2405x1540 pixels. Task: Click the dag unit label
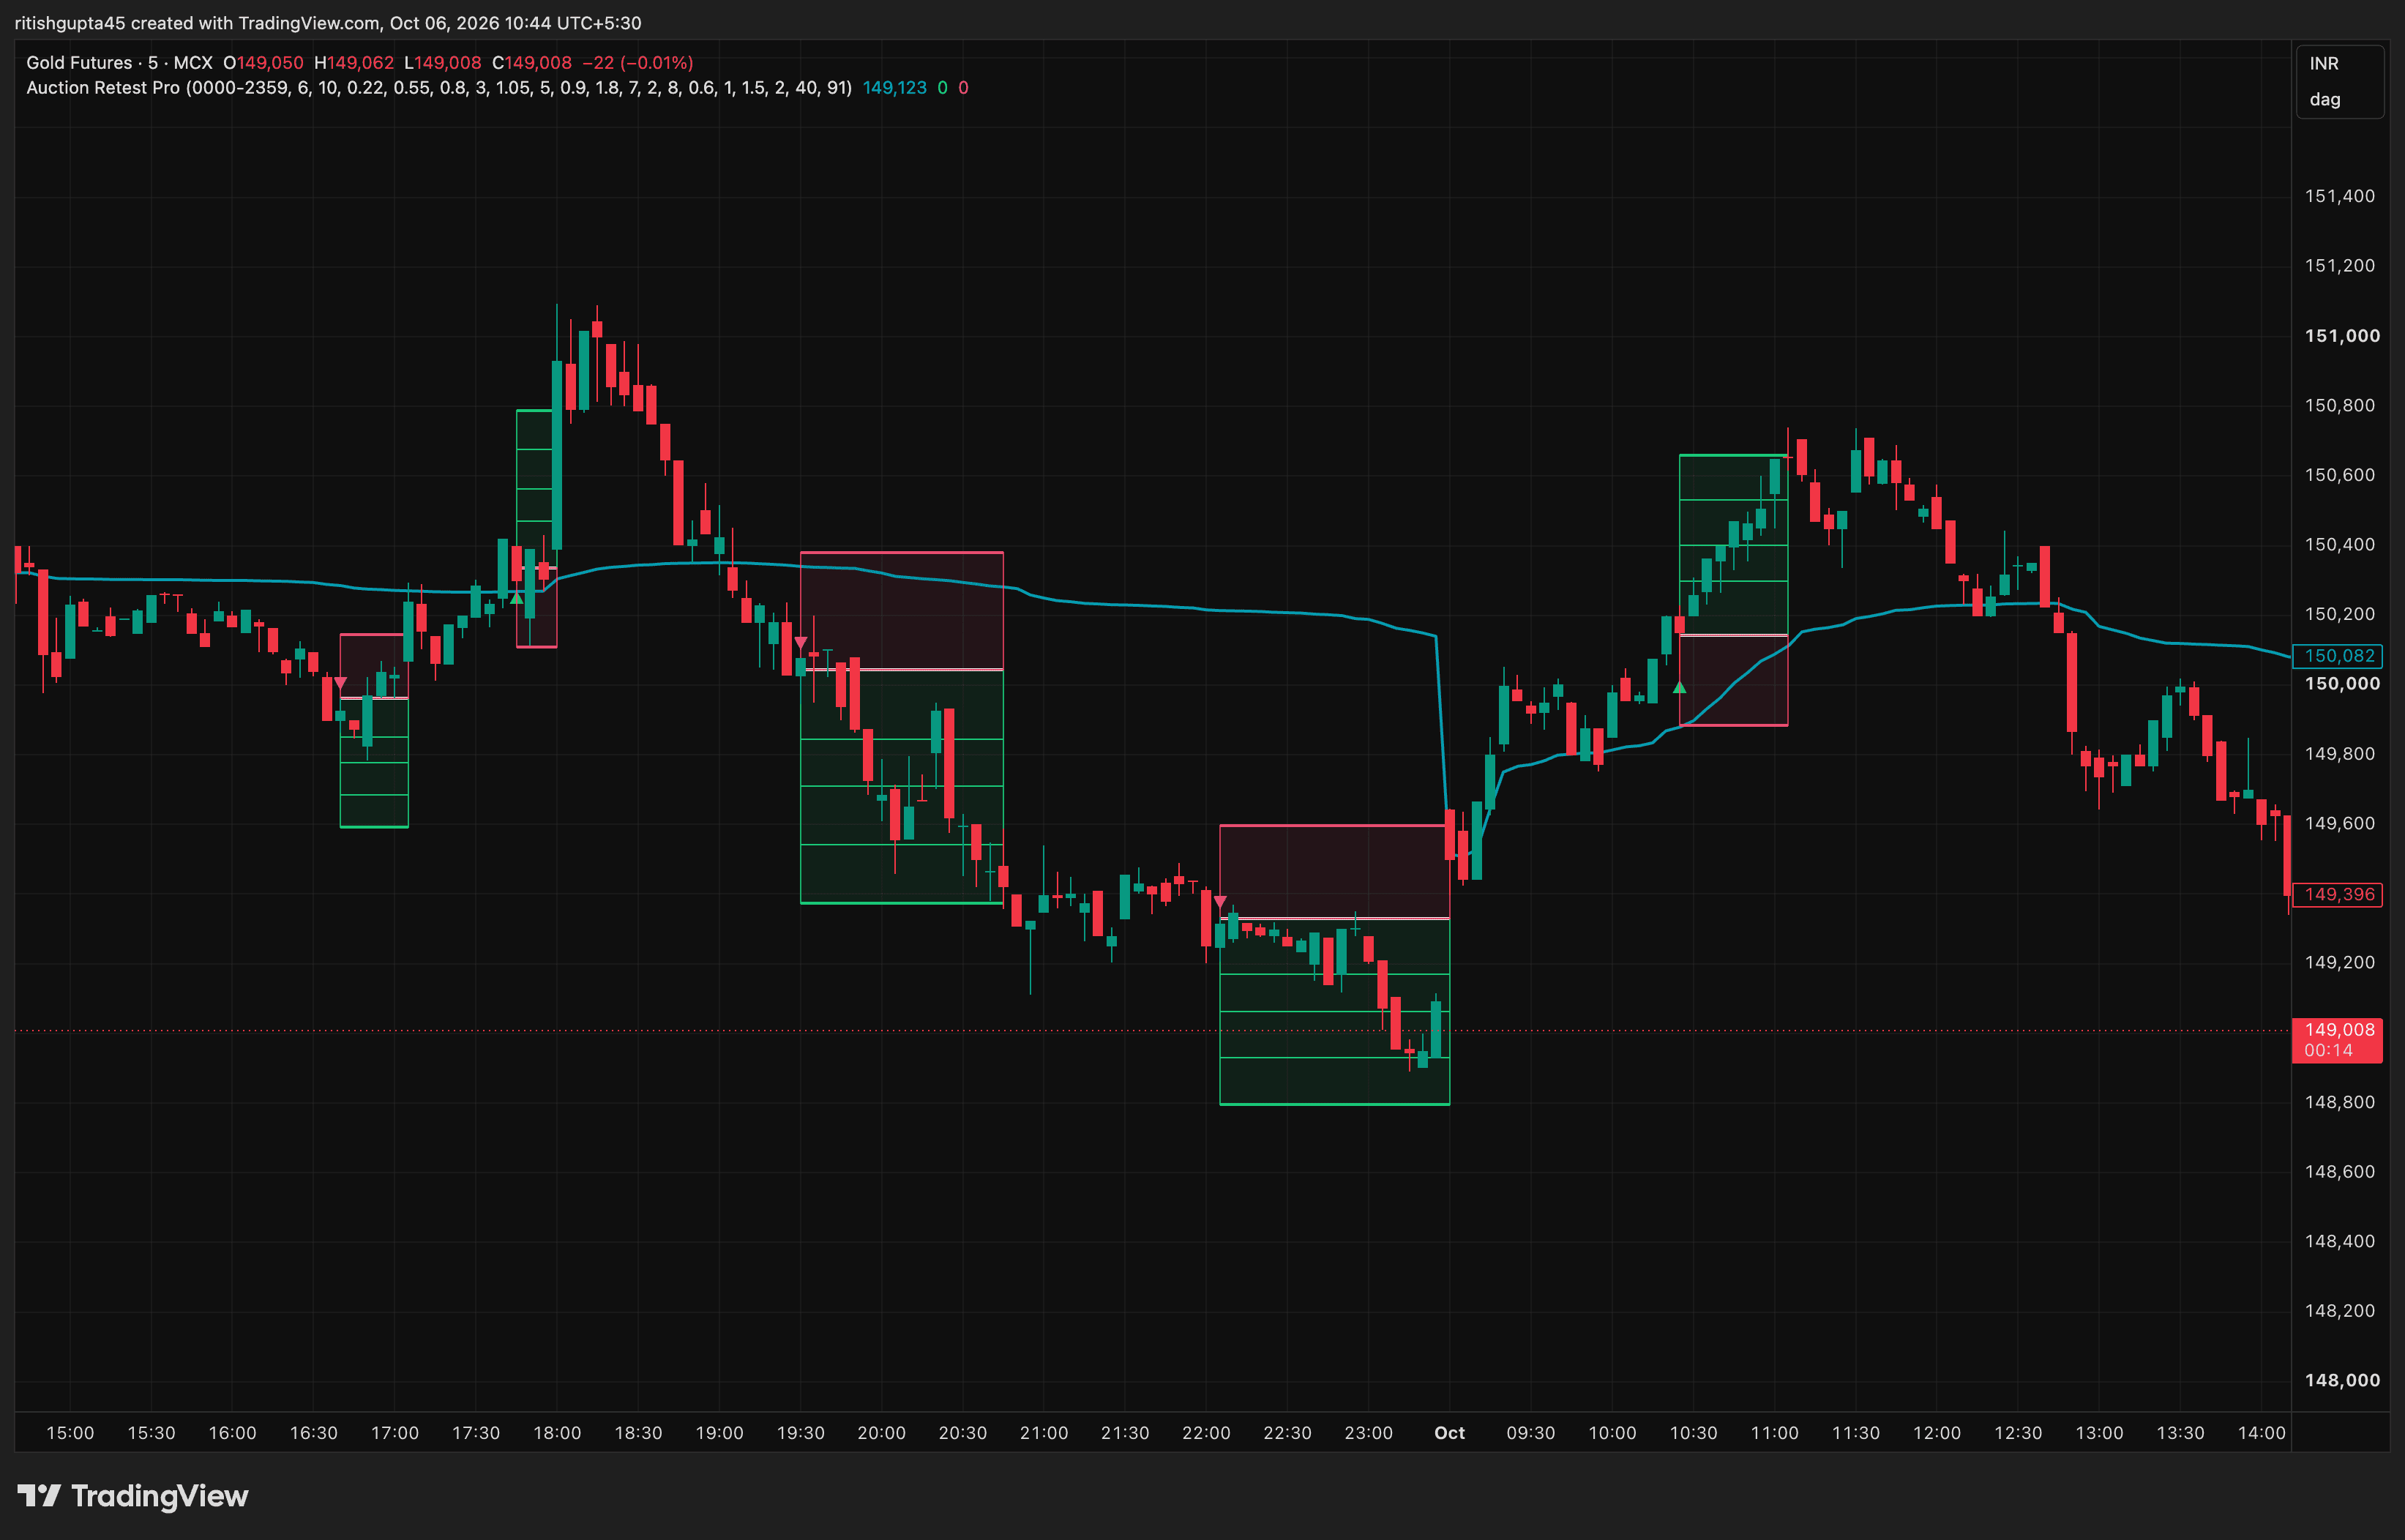2324,99
